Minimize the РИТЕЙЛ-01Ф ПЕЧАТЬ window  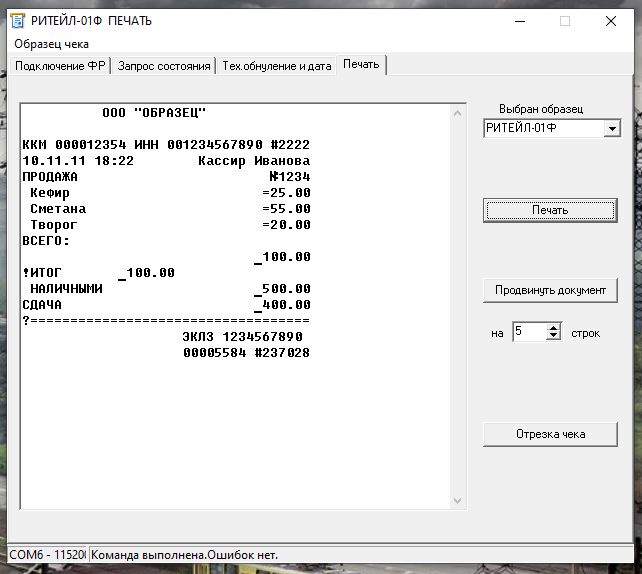[520, 21]
